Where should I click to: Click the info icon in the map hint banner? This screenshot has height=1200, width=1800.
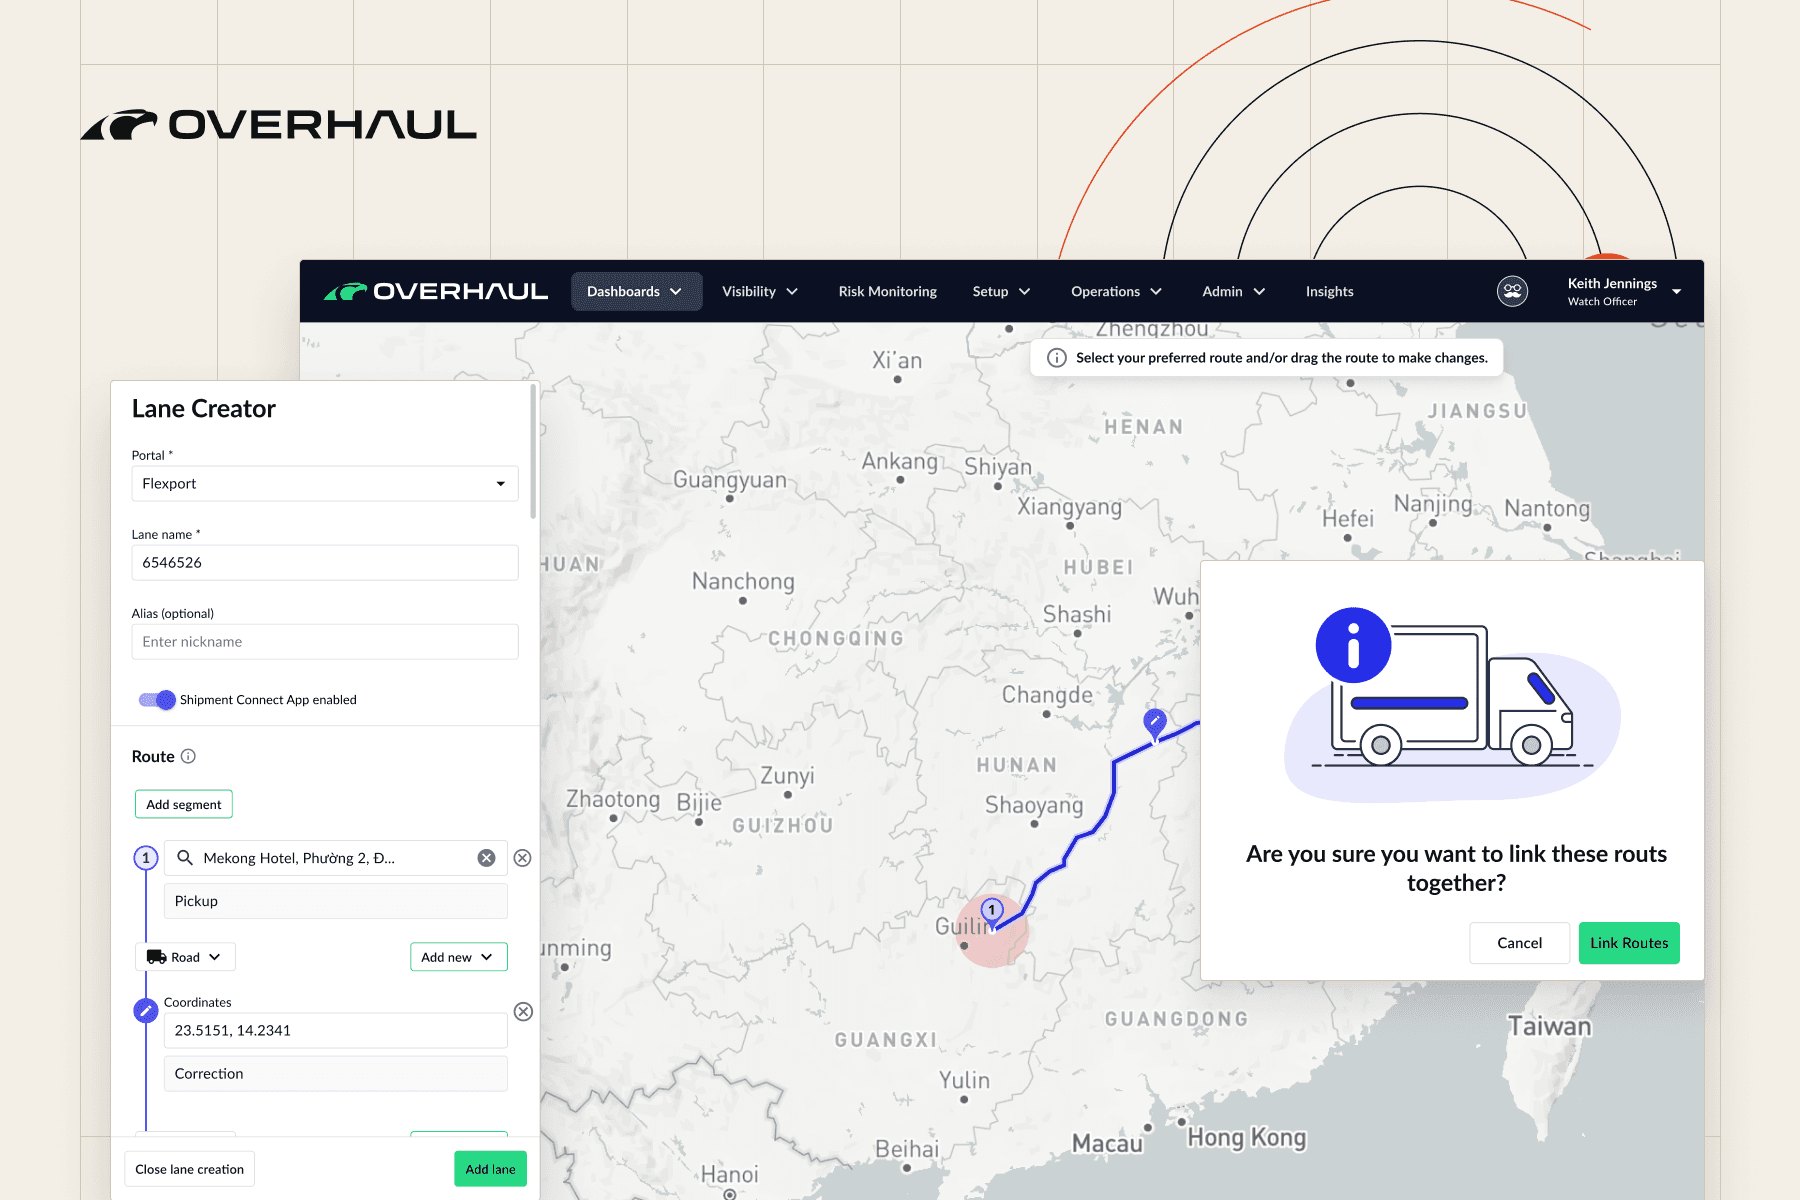1056,358
